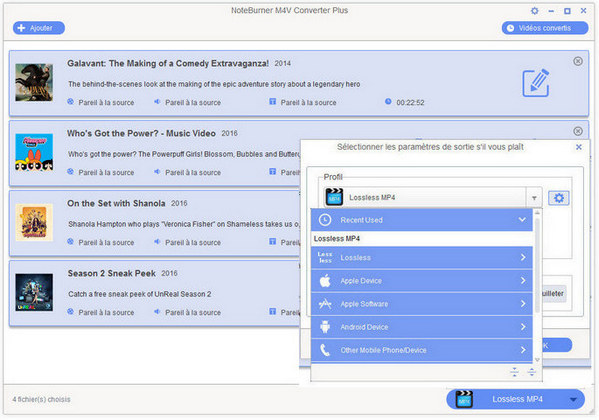Choose the Lossless MP4 recent profile
The image size is (599, 420).
point(421,239)
